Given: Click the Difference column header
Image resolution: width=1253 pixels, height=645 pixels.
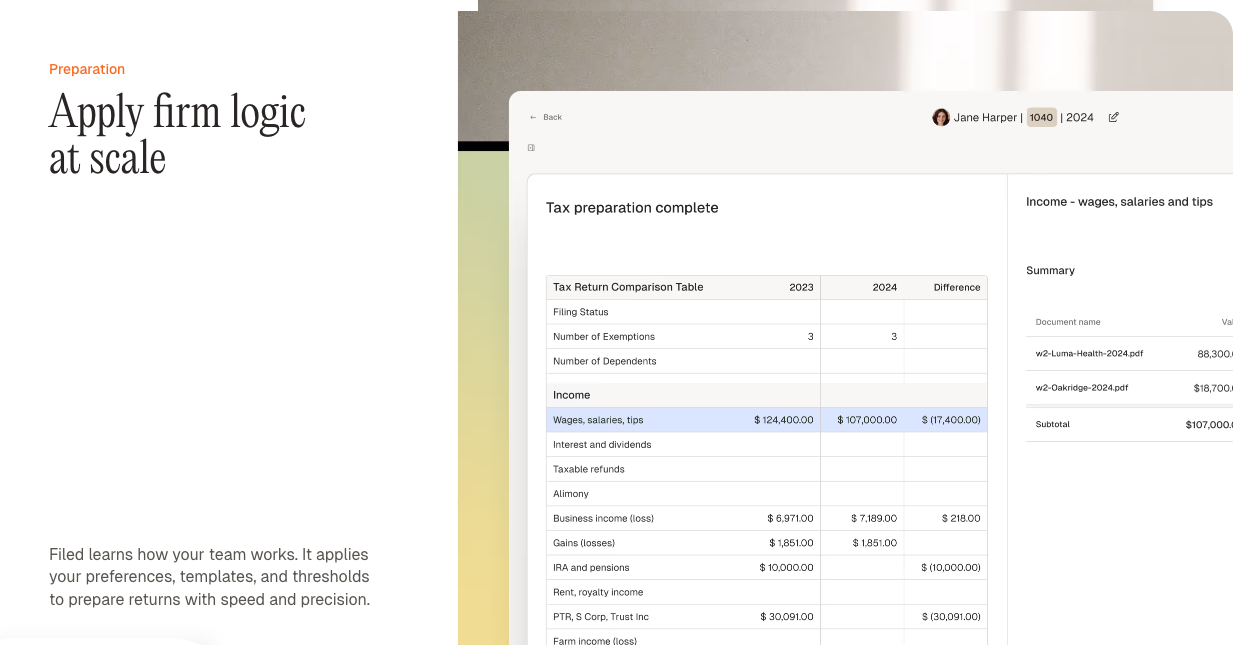Looking at the screenshot, I should pos(957,287).
